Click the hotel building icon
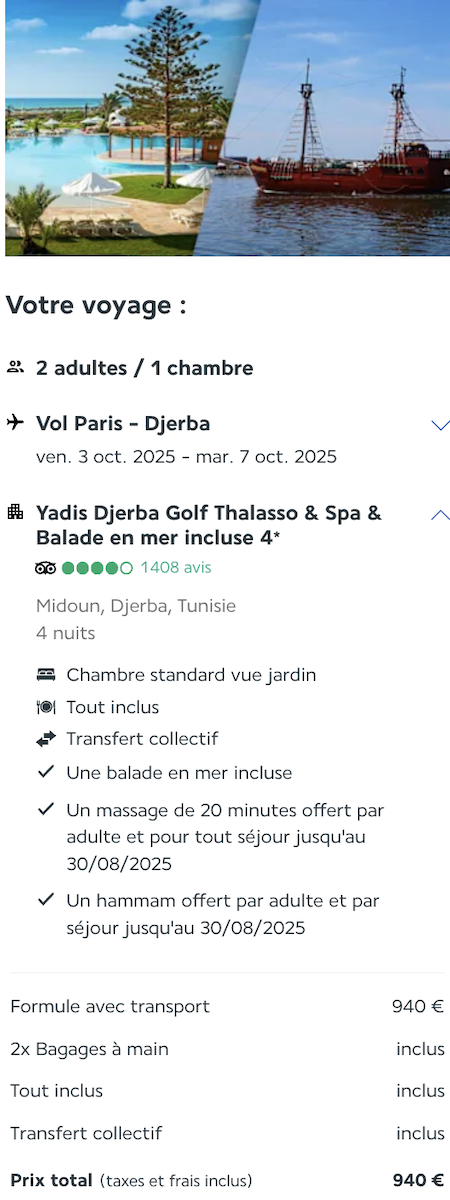The width and height of the screenshot is (450, 1200). 15,512
